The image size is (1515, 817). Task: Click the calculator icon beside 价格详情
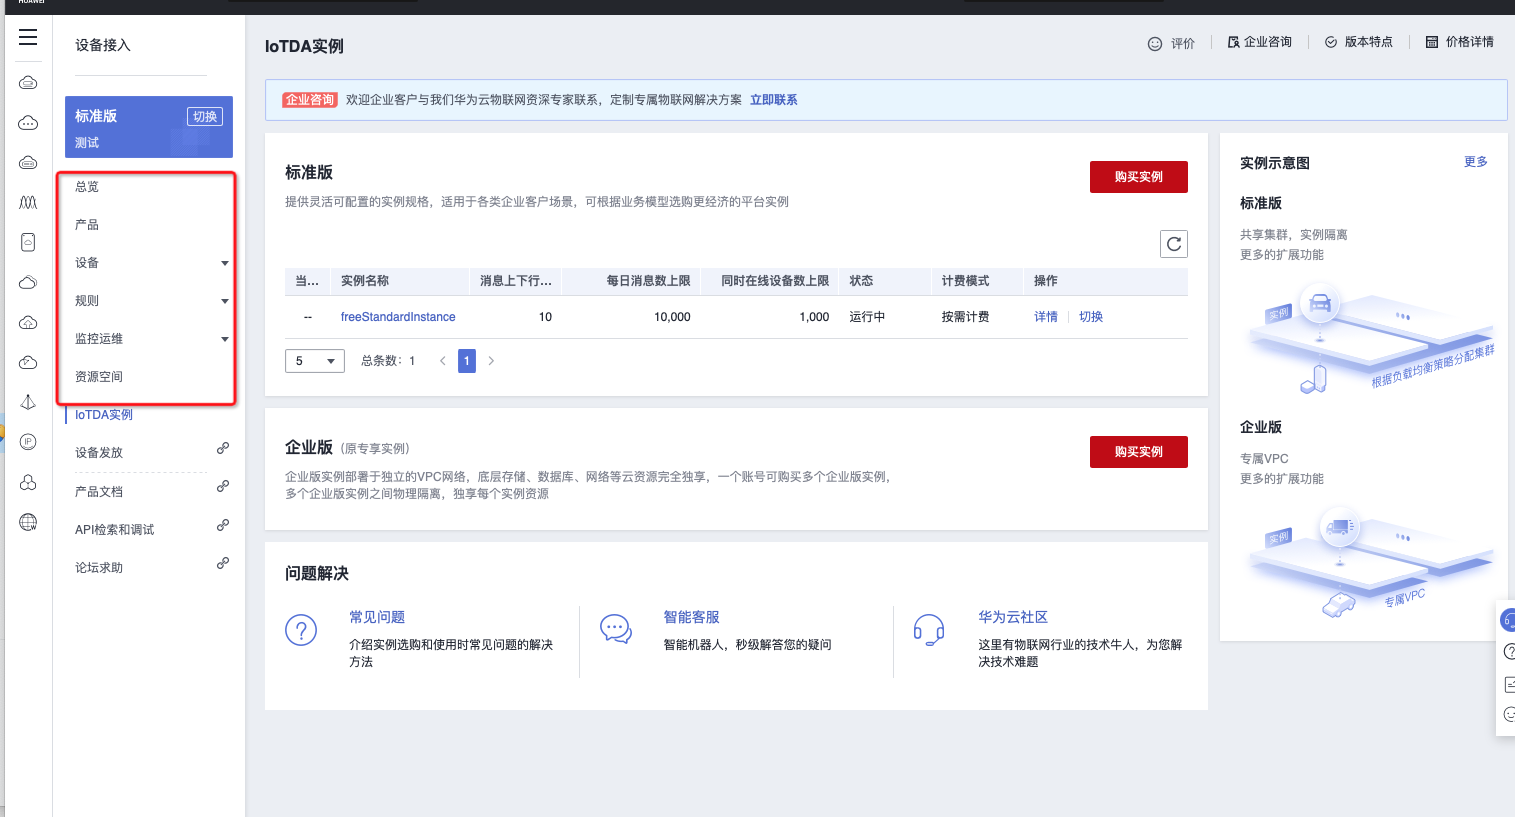point(1432,42)
